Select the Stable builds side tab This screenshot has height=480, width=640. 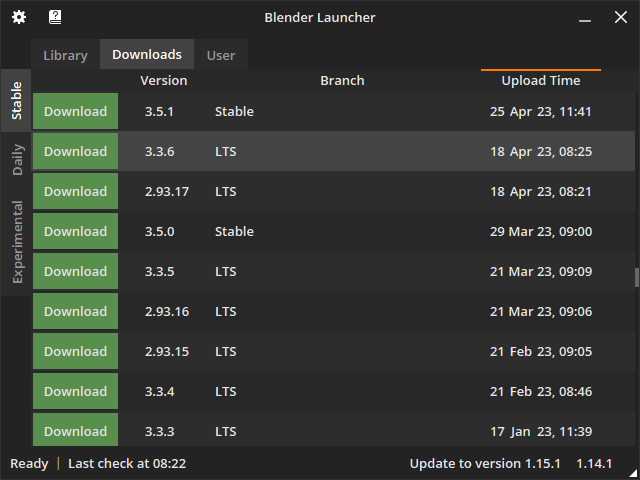[17, 101]
